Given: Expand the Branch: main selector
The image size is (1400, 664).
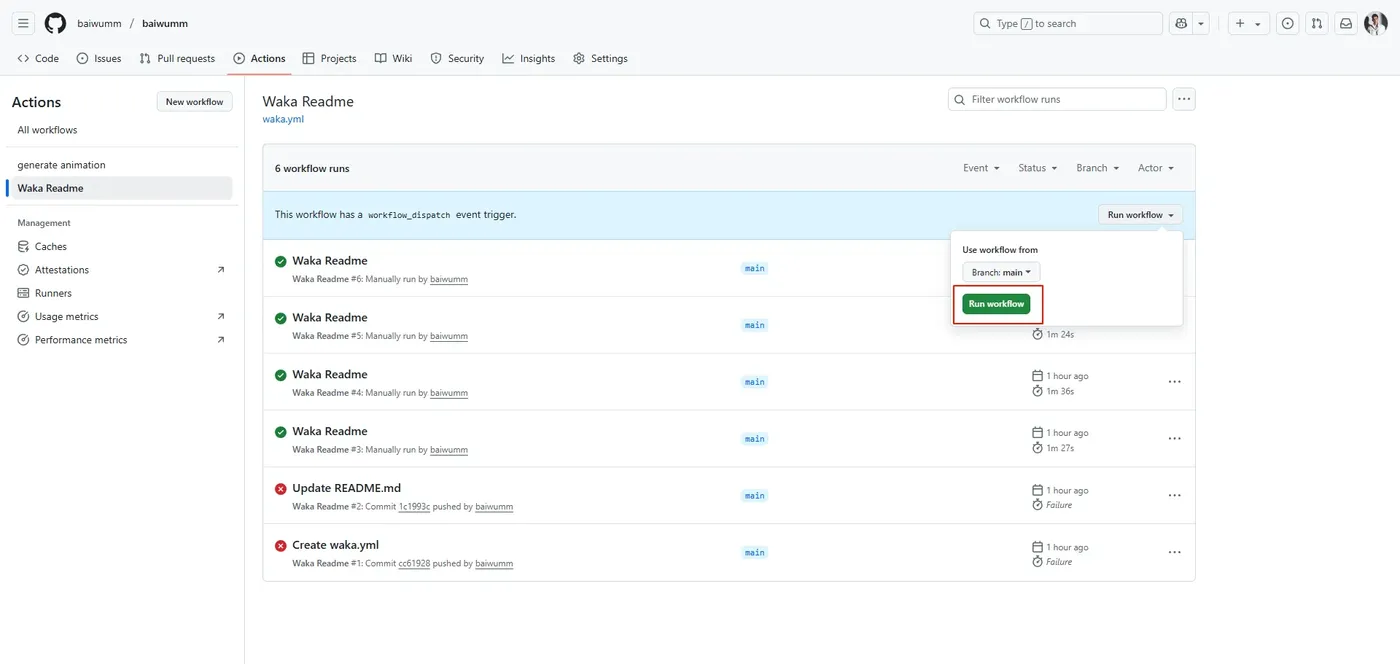Looking at the screenshot, I should (1001, 272).
